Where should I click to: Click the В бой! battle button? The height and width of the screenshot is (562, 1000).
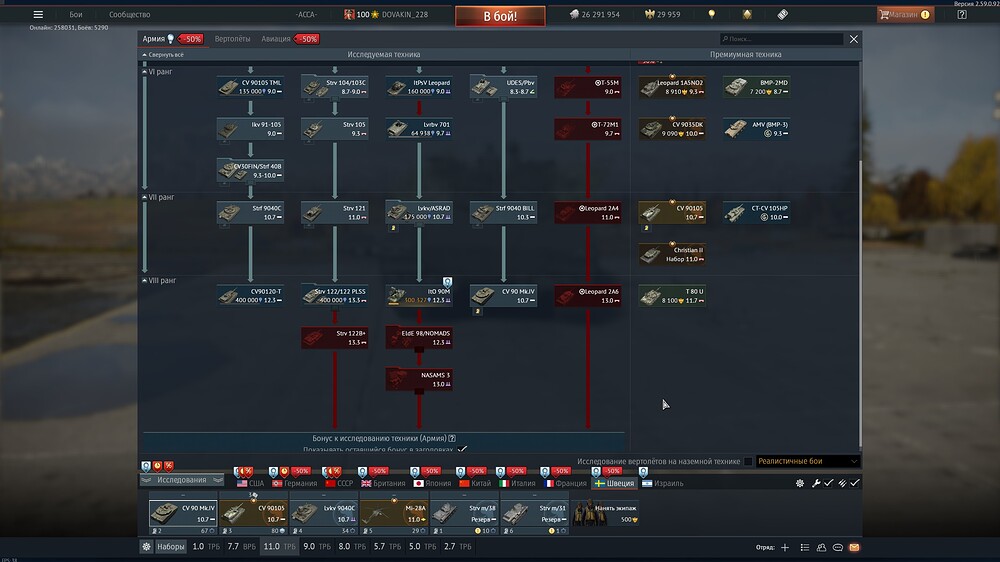500,16
